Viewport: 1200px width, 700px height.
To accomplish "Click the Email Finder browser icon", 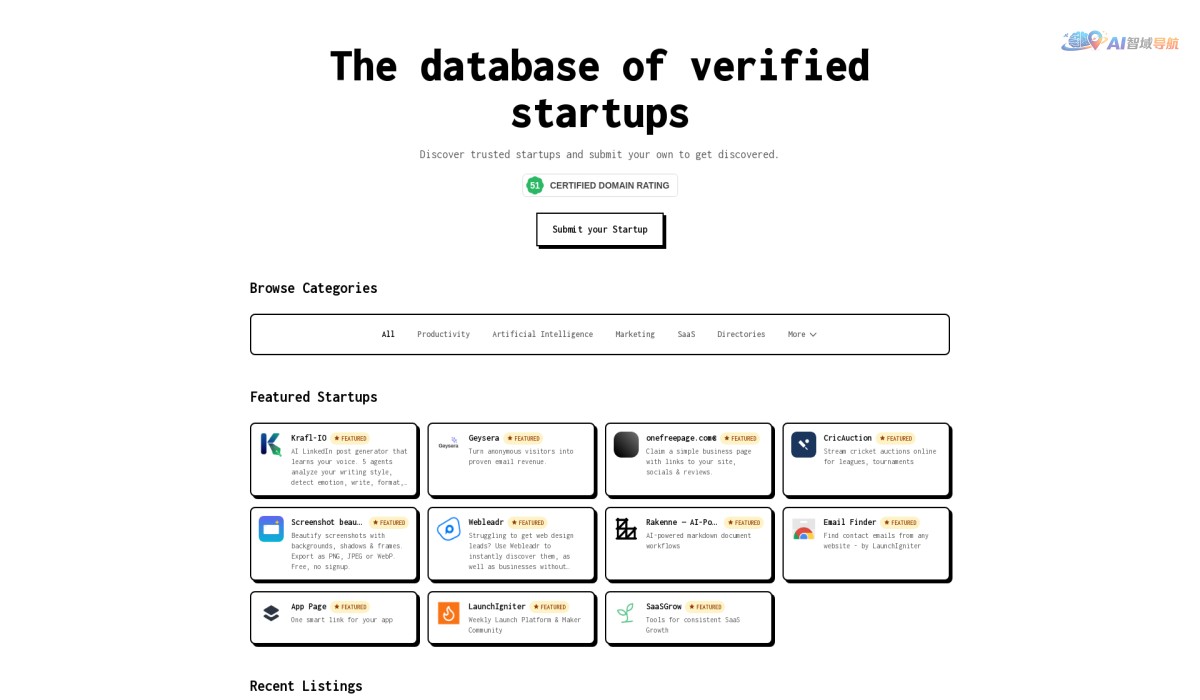I will 802,528.
